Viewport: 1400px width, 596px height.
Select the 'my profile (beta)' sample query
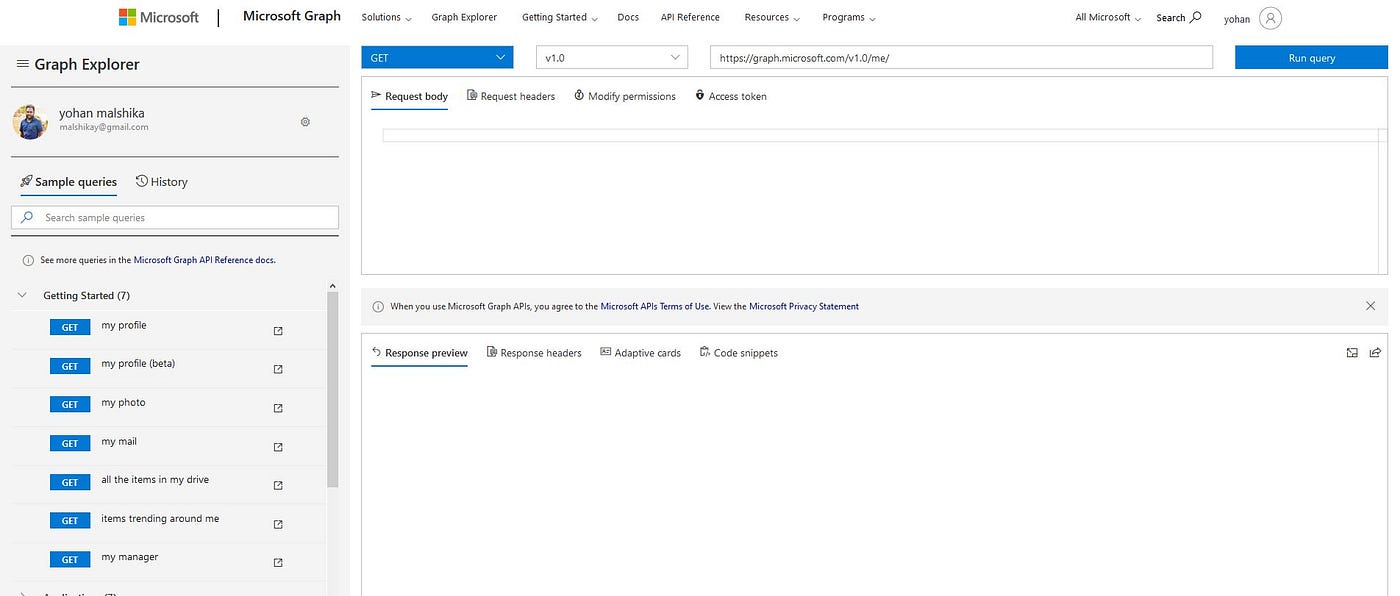(x=138, y=364)
